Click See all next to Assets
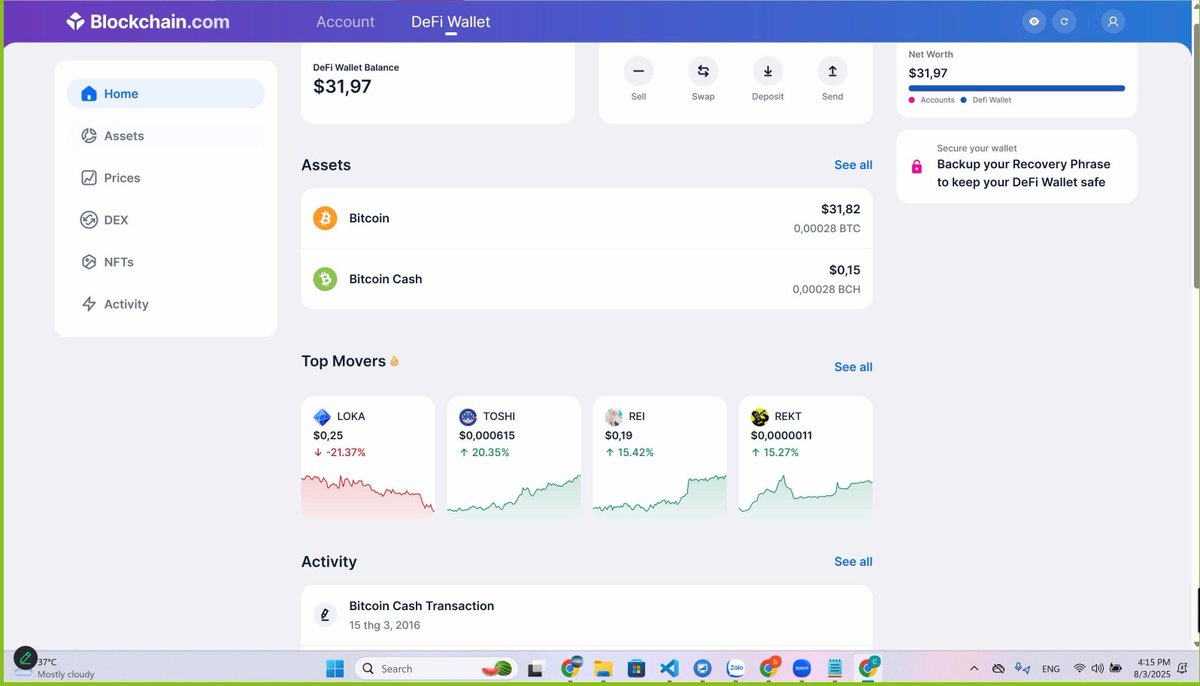 (x=853, y=165)
